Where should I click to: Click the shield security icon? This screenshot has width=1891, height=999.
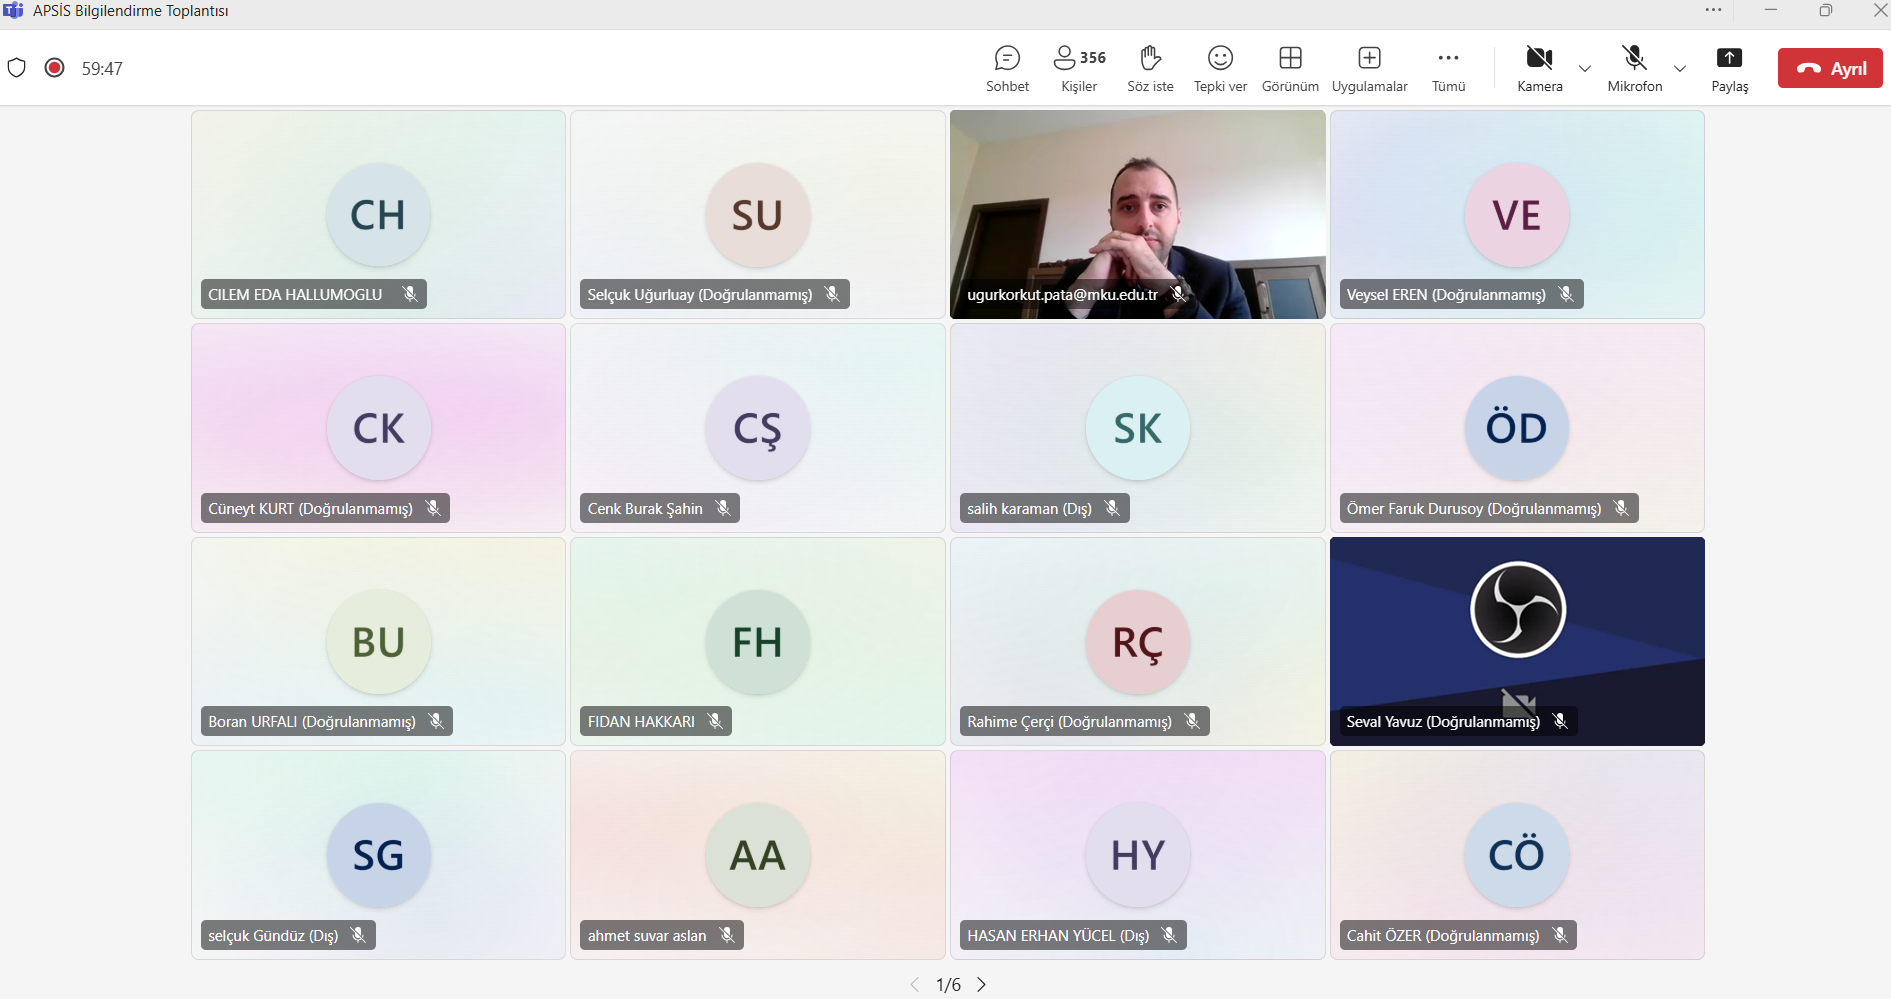pos(17,68)
